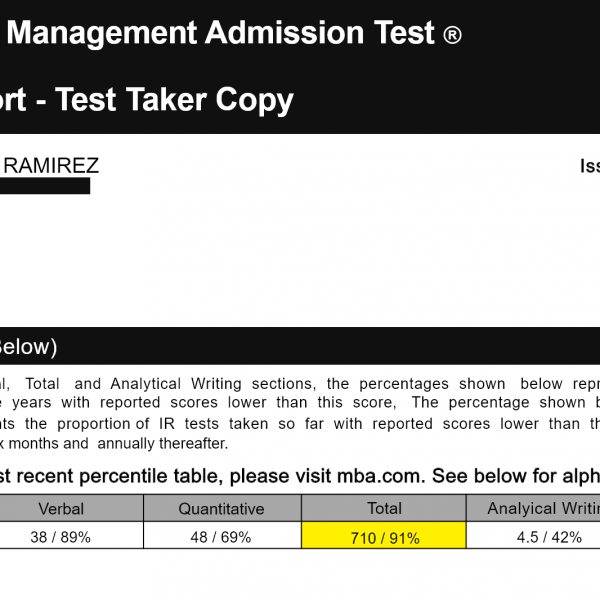
Task: Click the registered trademark symbol in the title
Action: pos(451,37)
